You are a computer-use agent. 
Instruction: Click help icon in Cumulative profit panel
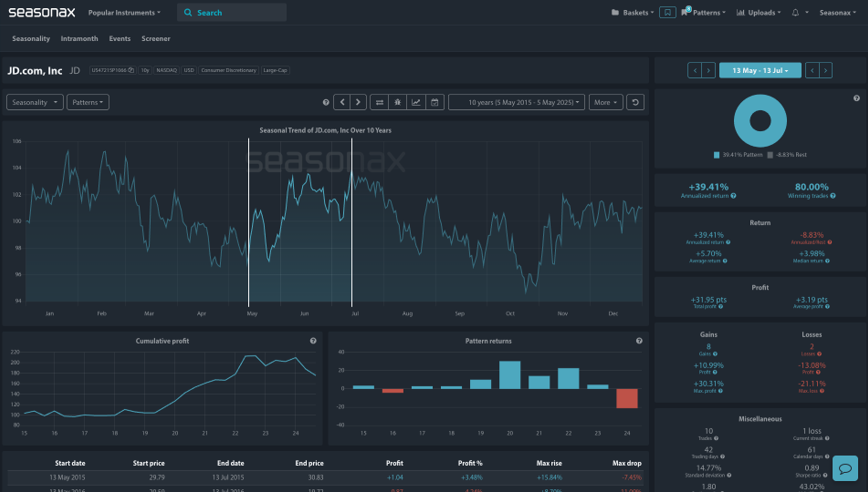tap(313, 341)
